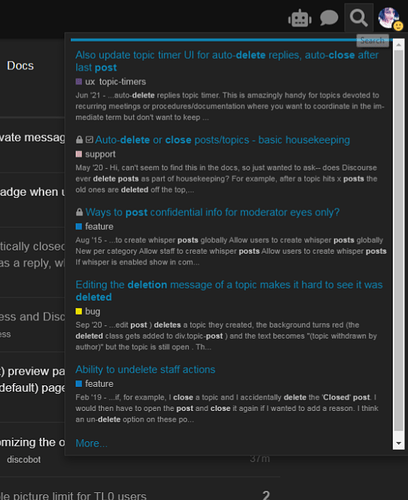Viewport: 408px width, 500px height.
Task: Open the user avatar profile menu
Action: point(388,18)
